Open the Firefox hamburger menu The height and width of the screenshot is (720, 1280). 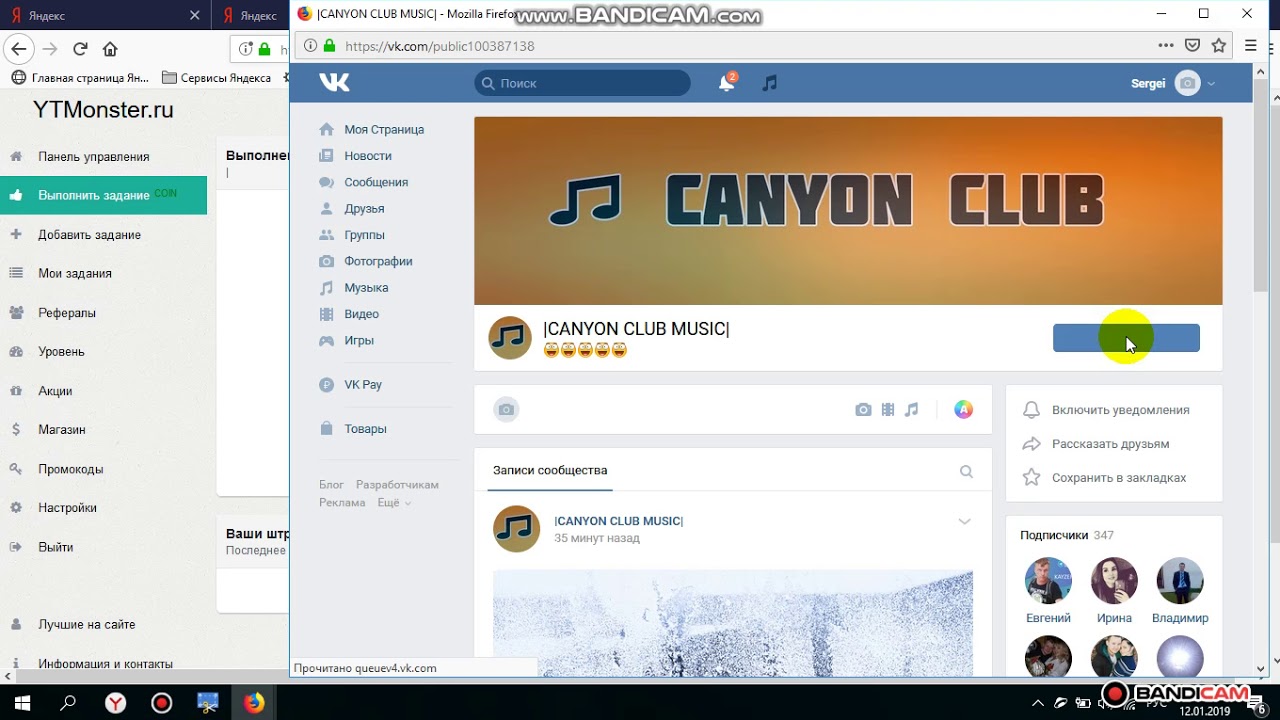(1251, 45)
